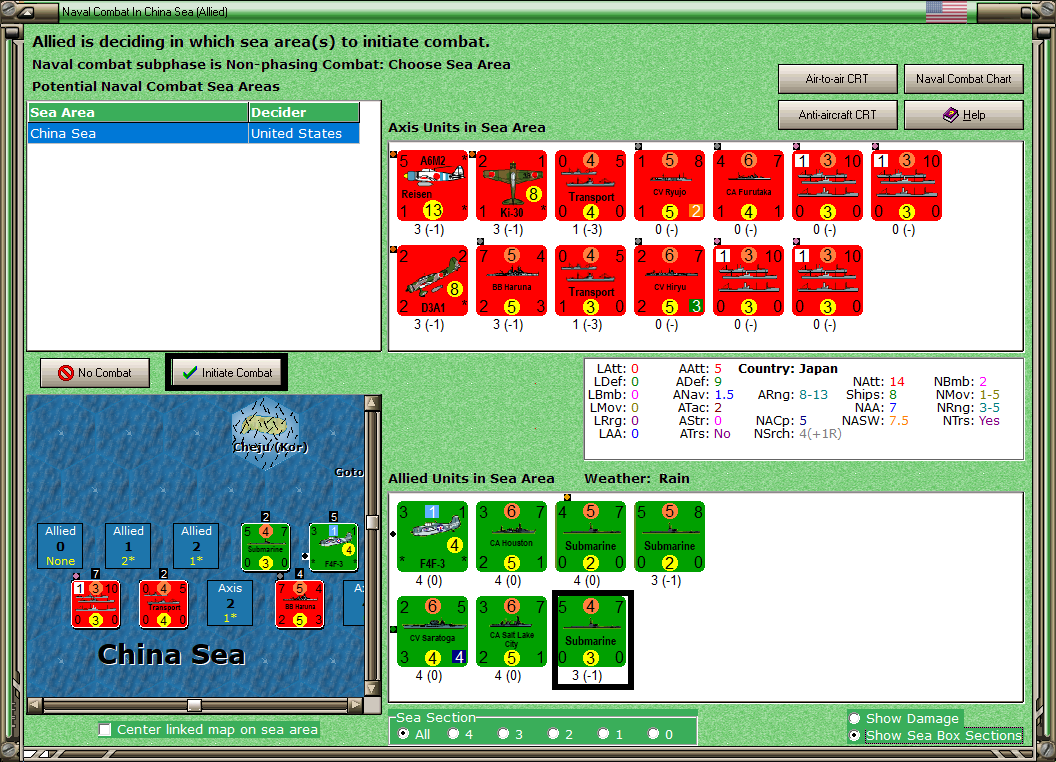Select the CA Houston cruiser unit
Screen dimensions: 1056x762
pos(511,536)
